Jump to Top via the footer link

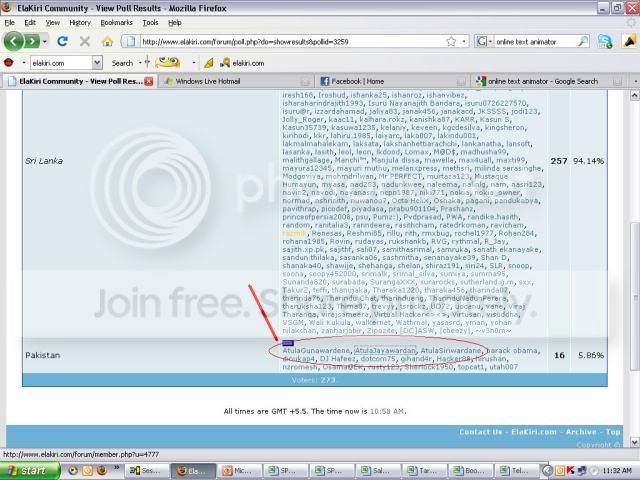(613, 432)
